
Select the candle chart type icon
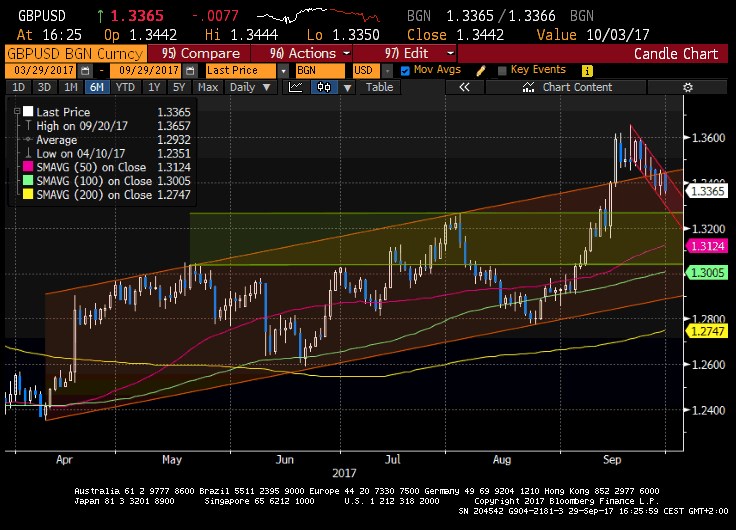click(x=324, y=87)
